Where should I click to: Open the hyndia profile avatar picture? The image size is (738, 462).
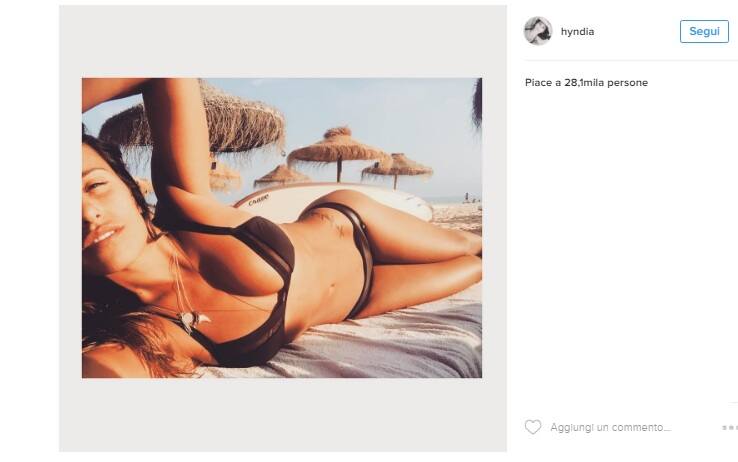coord(538,31)
